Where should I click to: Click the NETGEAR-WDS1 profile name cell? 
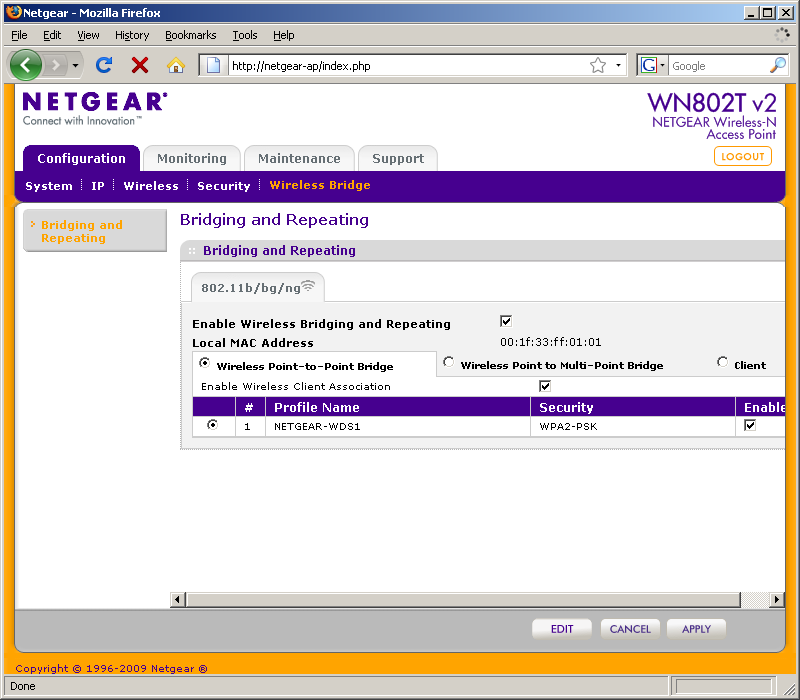[x=398, y=427]
